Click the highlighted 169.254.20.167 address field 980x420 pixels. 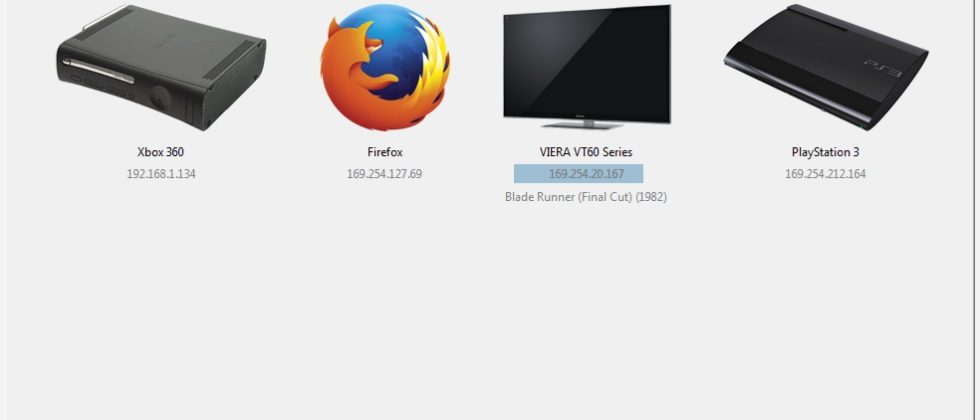point(579,174)
